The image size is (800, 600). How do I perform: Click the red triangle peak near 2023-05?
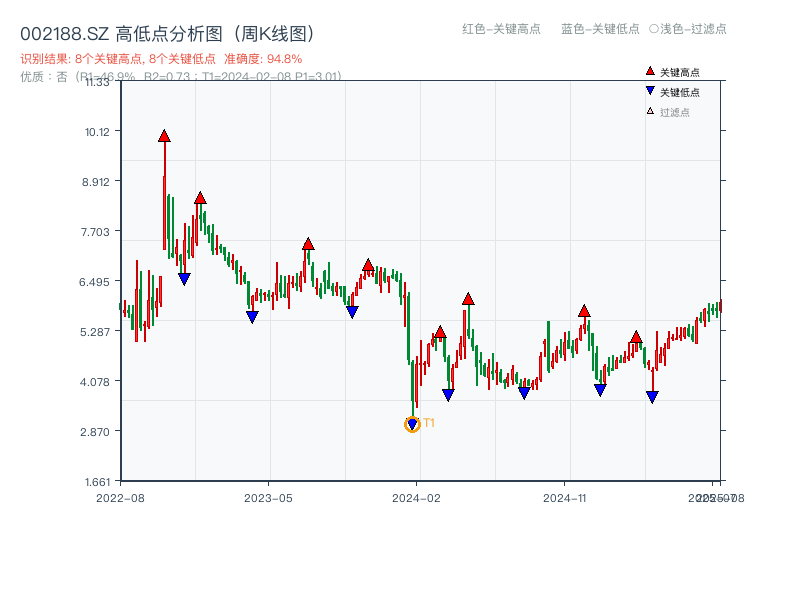point(307,243)
